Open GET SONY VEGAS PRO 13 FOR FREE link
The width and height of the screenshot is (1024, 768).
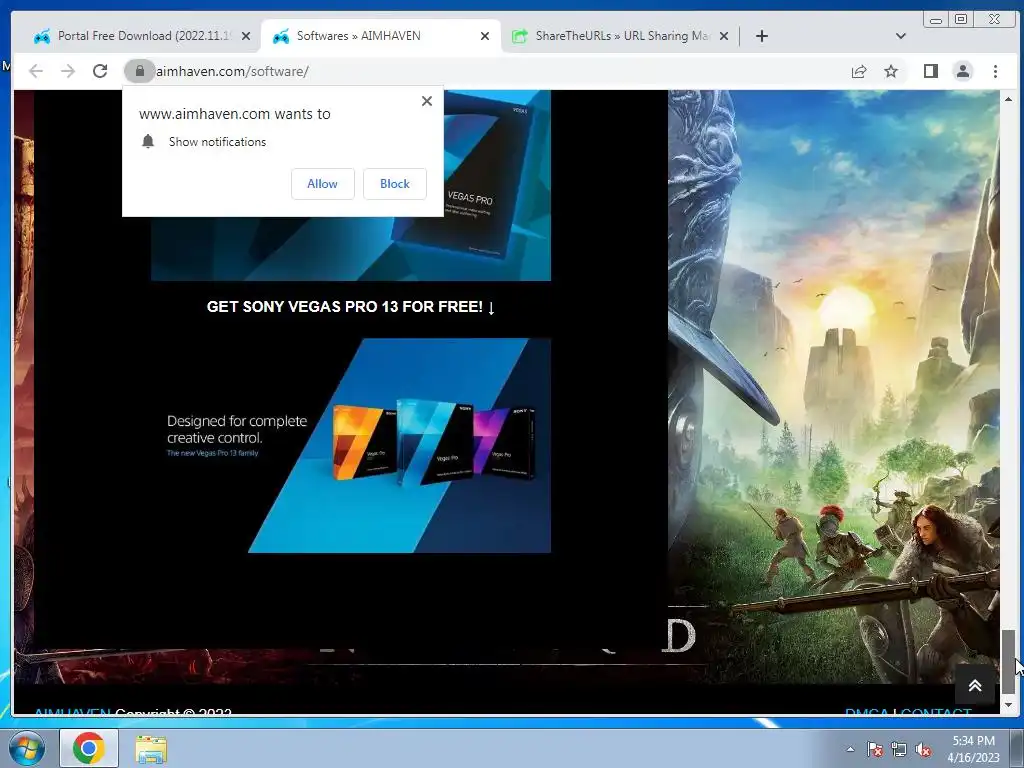[351, 307]
